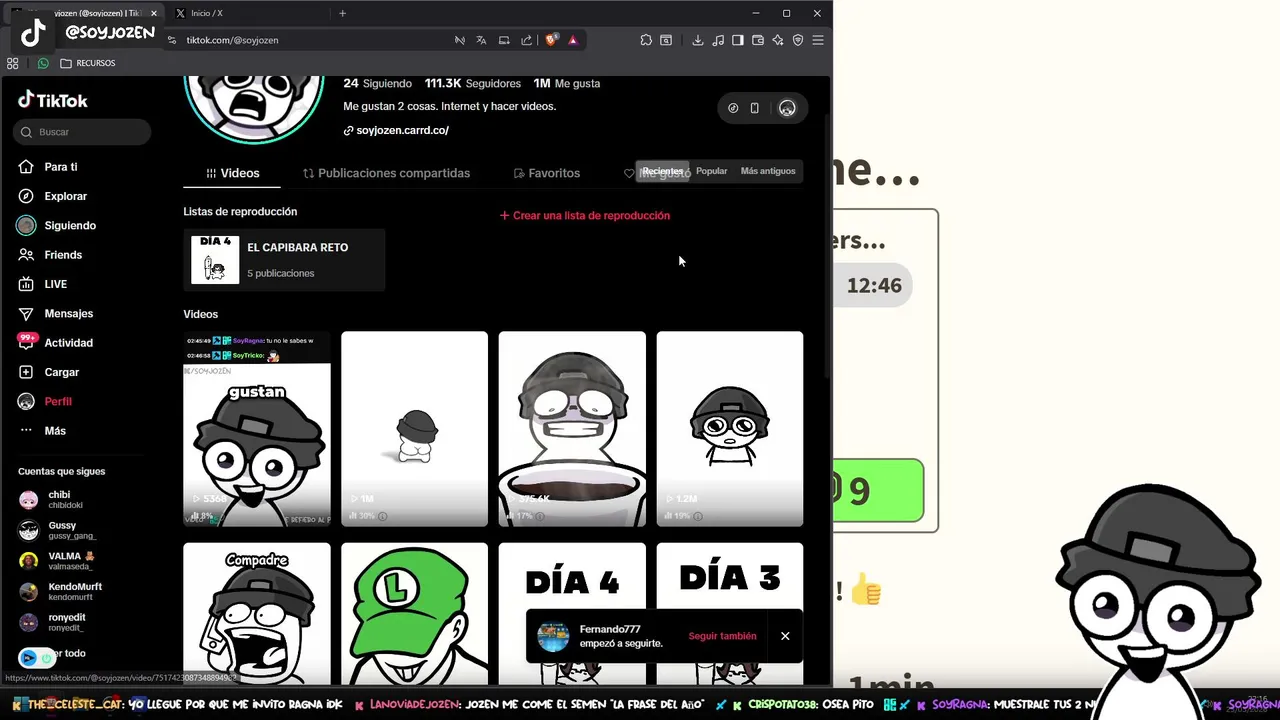Open the 1M views video thumbnail
This screenshot has height=720, width=1280.
(x=414, y=429)
